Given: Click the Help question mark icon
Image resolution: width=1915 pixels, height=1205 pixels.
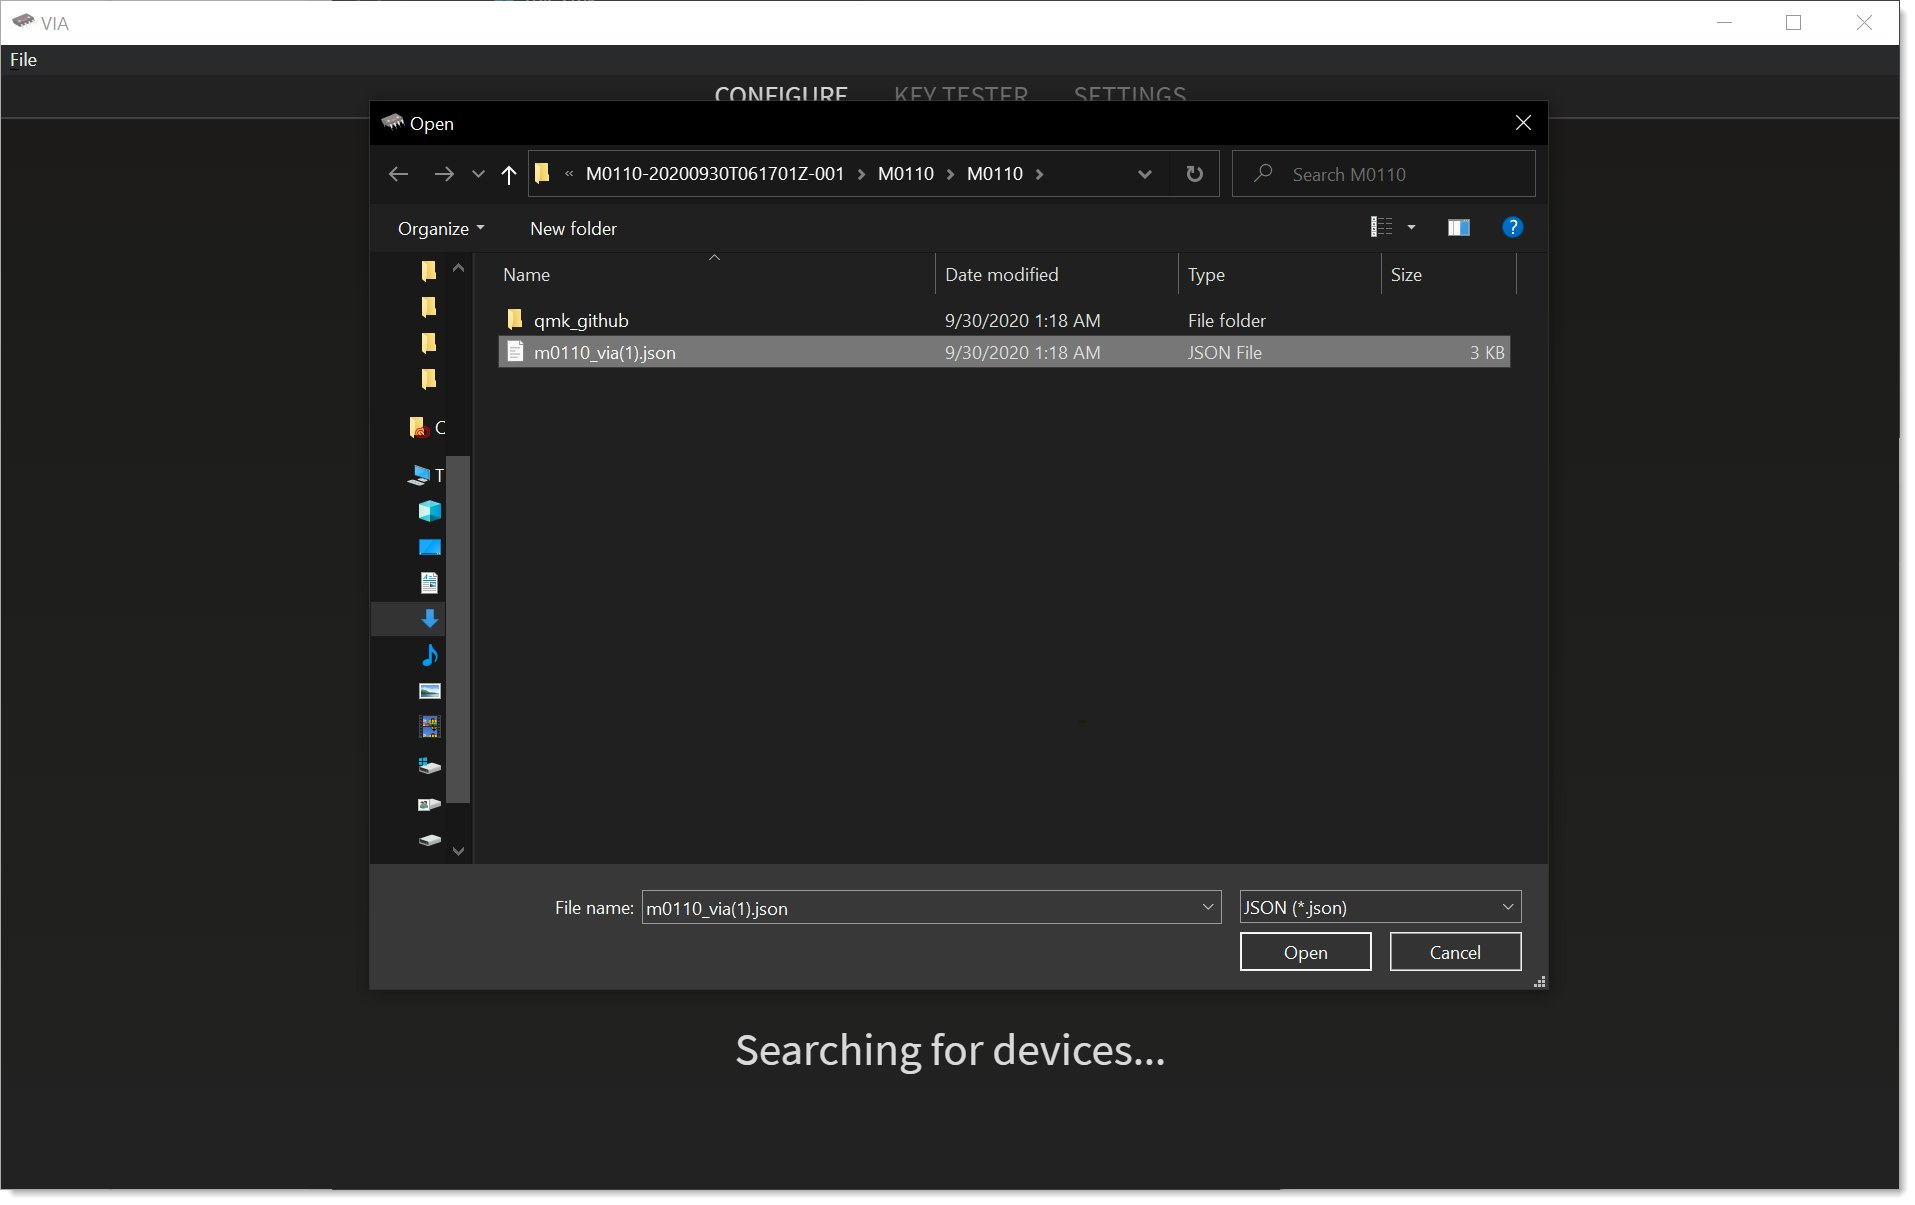Looking at the screenshot, I should tap(1512, 228).
